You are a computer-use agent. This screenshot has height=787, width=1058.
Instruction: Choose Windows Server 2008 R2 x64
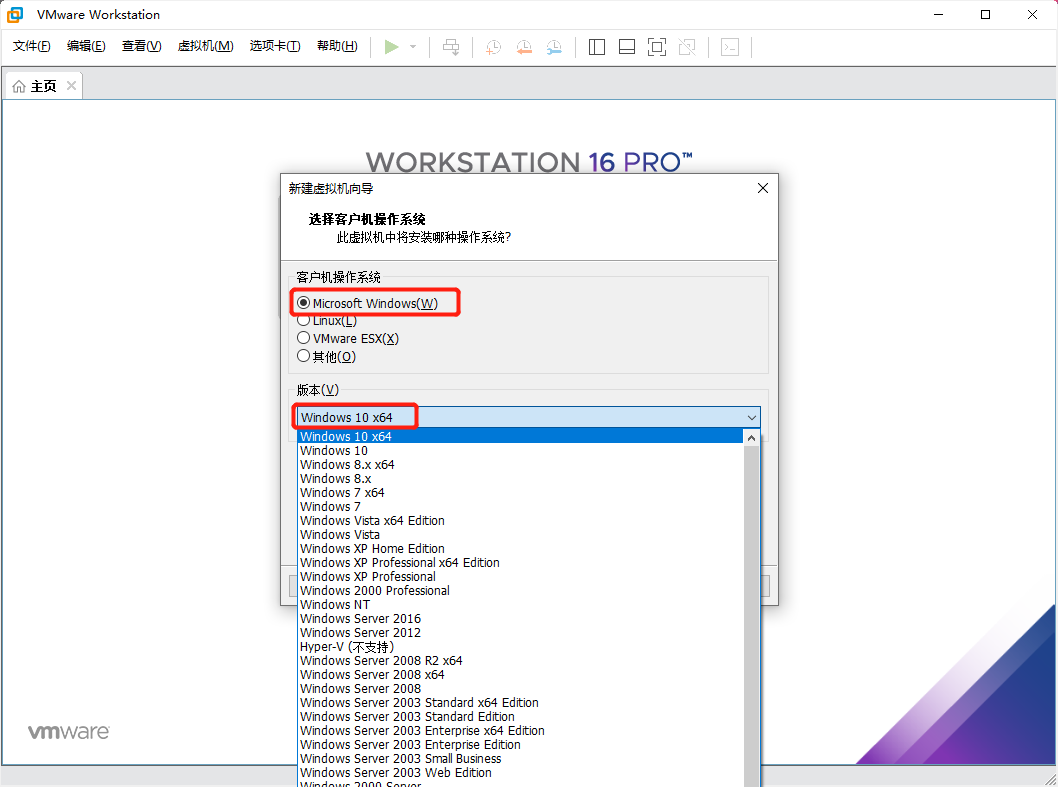click(520, 661)
